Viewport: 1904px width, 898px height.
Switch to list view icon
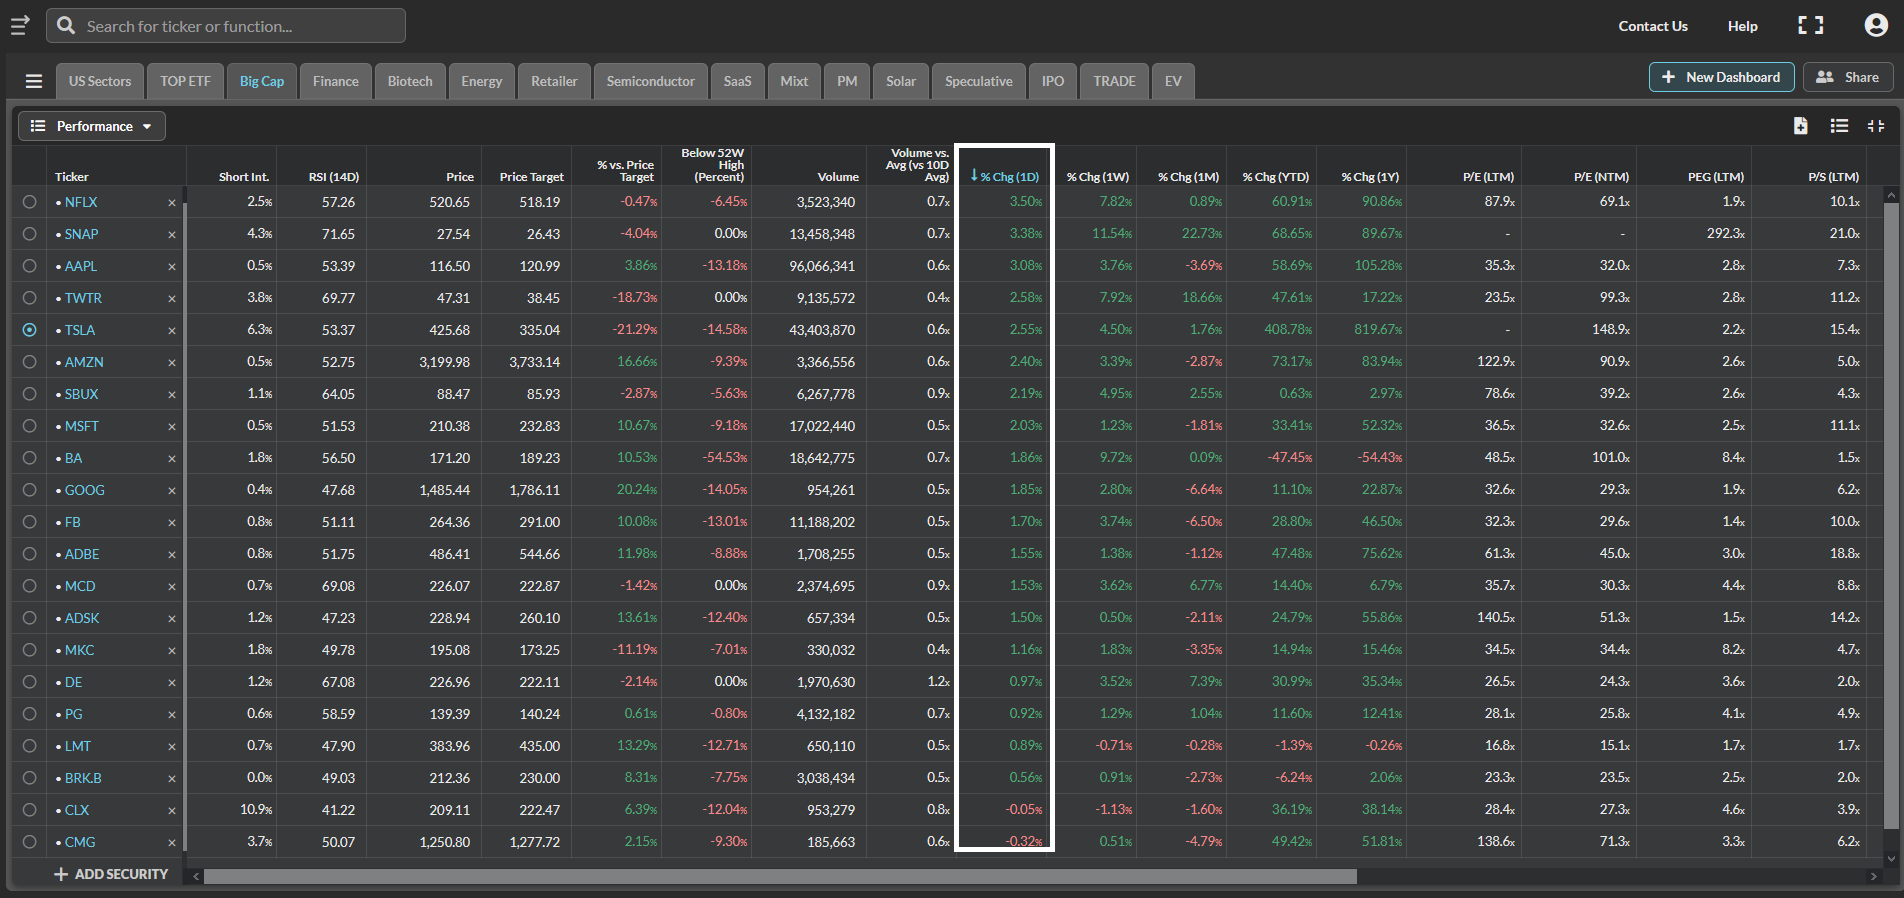coord(1839,125)
